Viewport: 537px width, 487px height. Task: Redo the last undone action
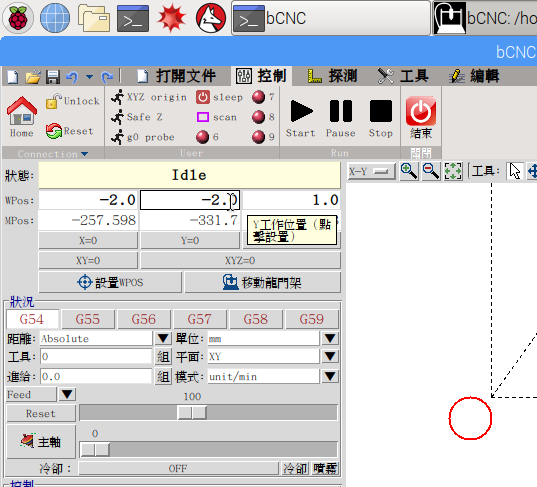tap(107, 77)
